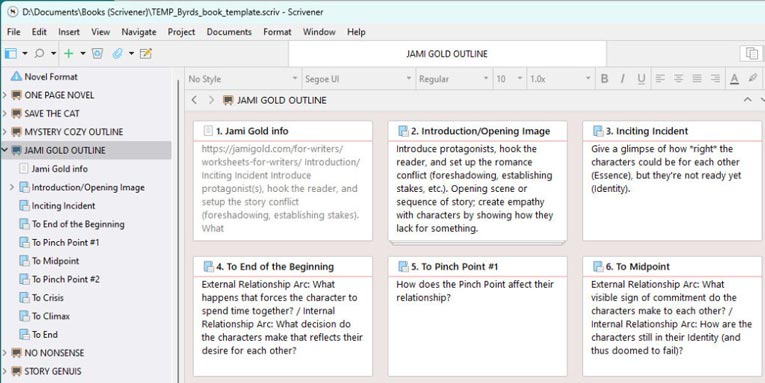Viewport: 765px width, 383px height.
Task: Open the No Style dropdown
Action: [243, 79]
